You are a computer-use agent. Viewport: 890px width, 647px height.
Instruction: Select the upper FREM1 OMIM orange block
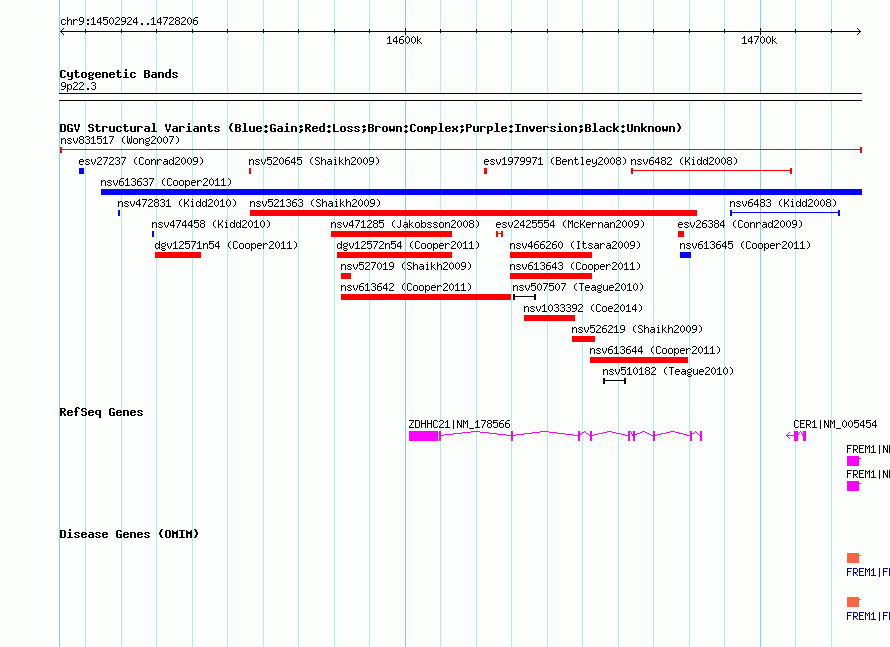pyautogui.click(x=853, y=558)
